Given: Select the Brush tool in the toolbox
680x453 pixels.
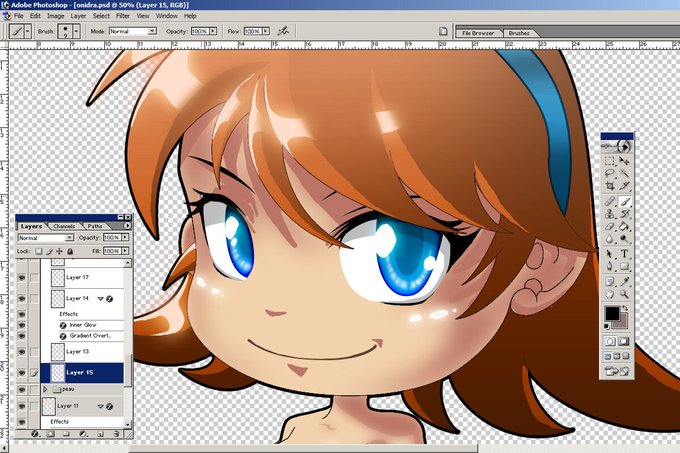Looking at the screenshot, I should [x=624, y=202].
